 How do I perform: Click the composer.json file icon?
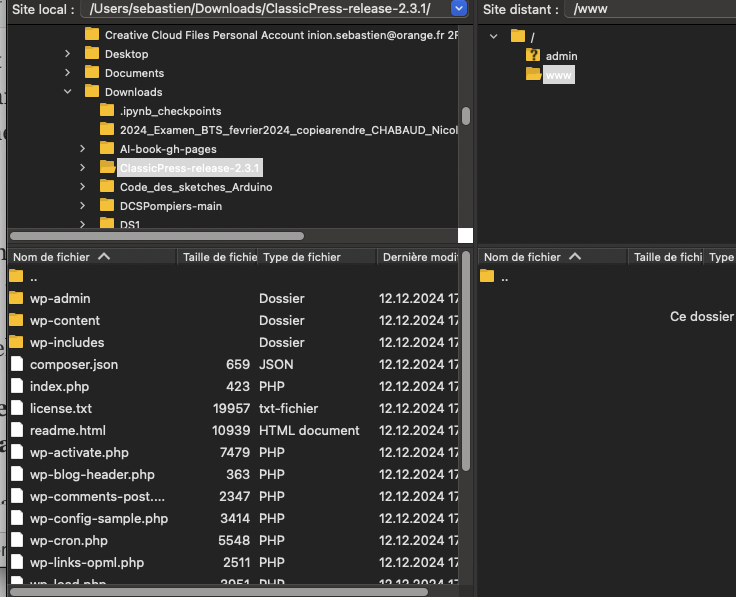click(16, 364)
